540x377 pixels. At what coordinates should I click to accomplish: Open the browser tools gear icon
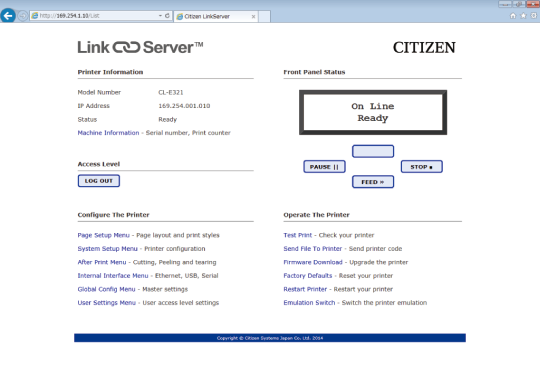pyautogui.click(x=534, y=16)
